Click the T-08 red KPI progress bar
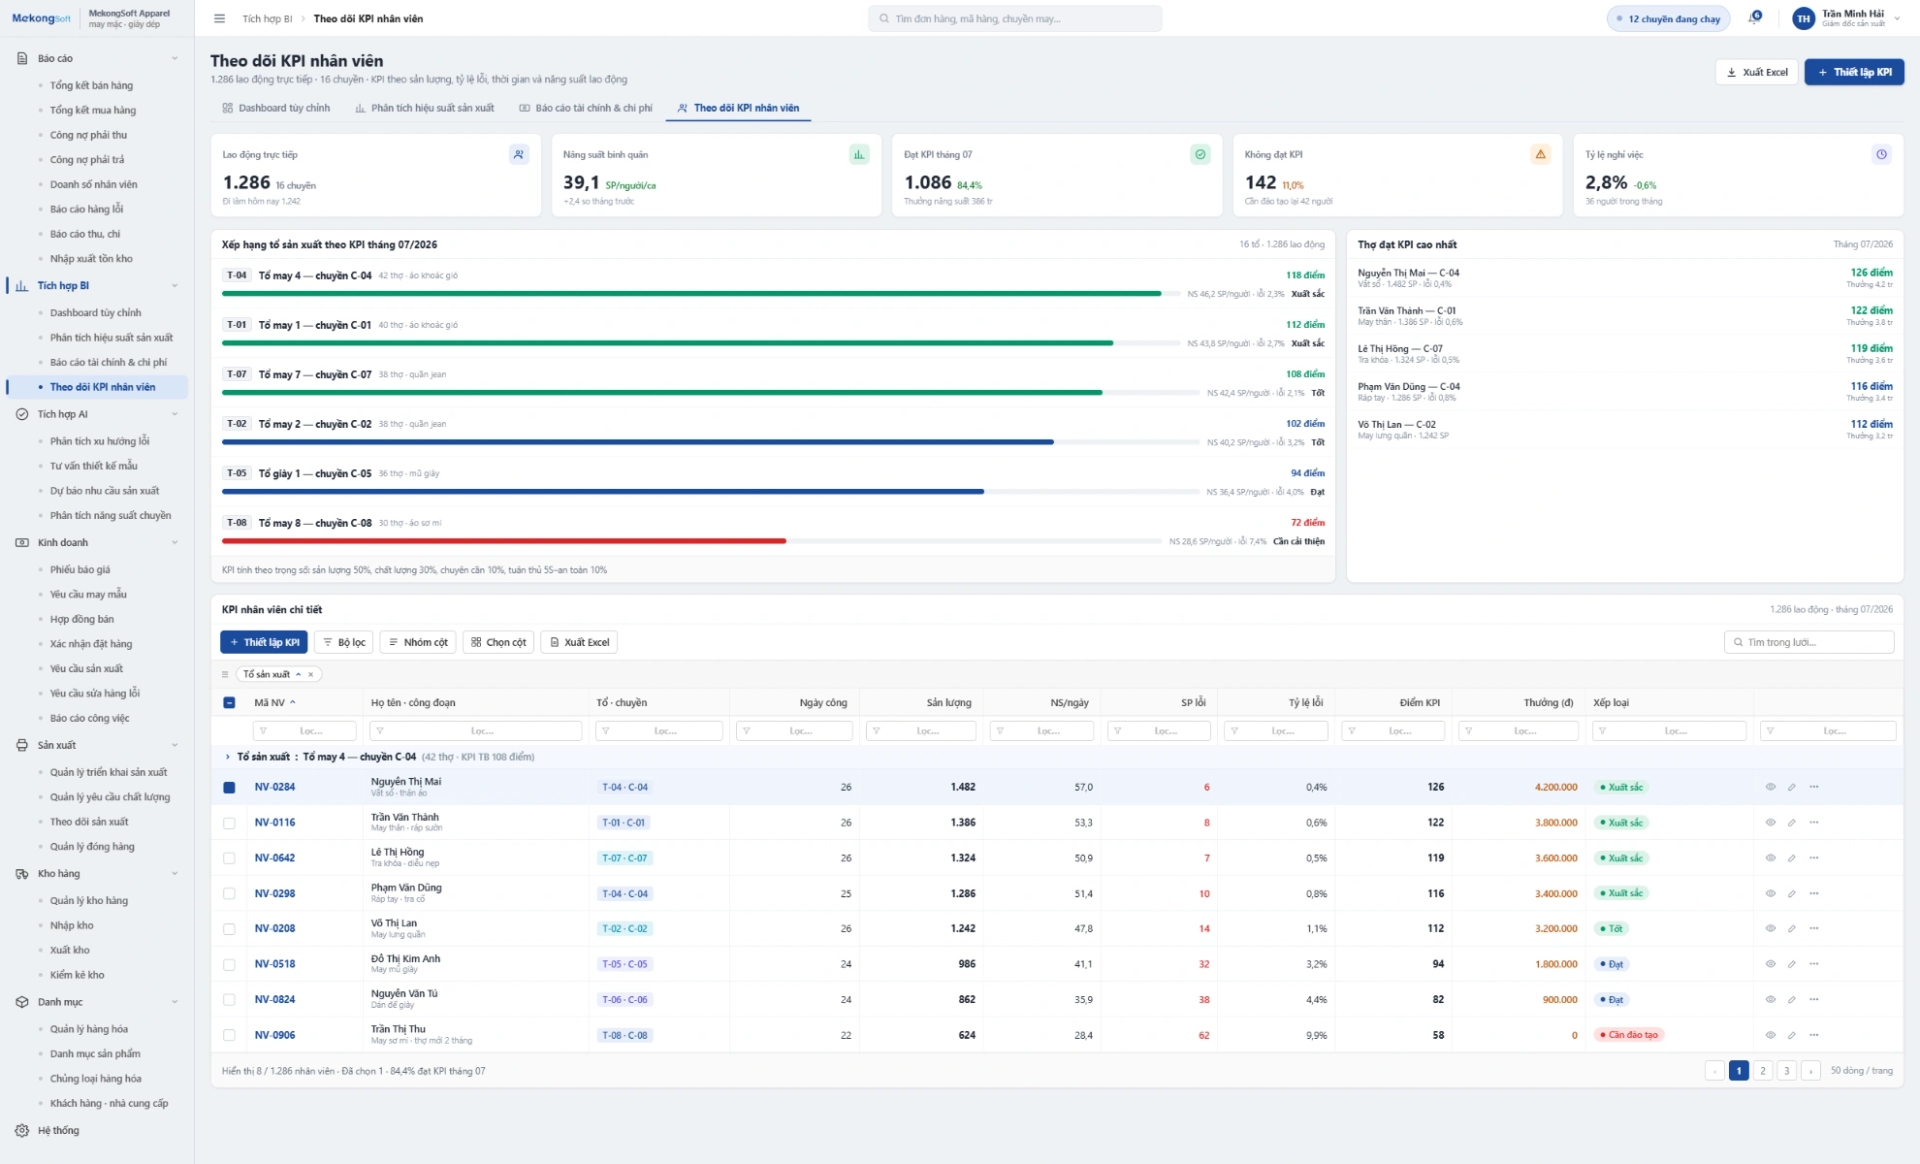The width and height of the screenshot is (1920, 1164). 504,541
